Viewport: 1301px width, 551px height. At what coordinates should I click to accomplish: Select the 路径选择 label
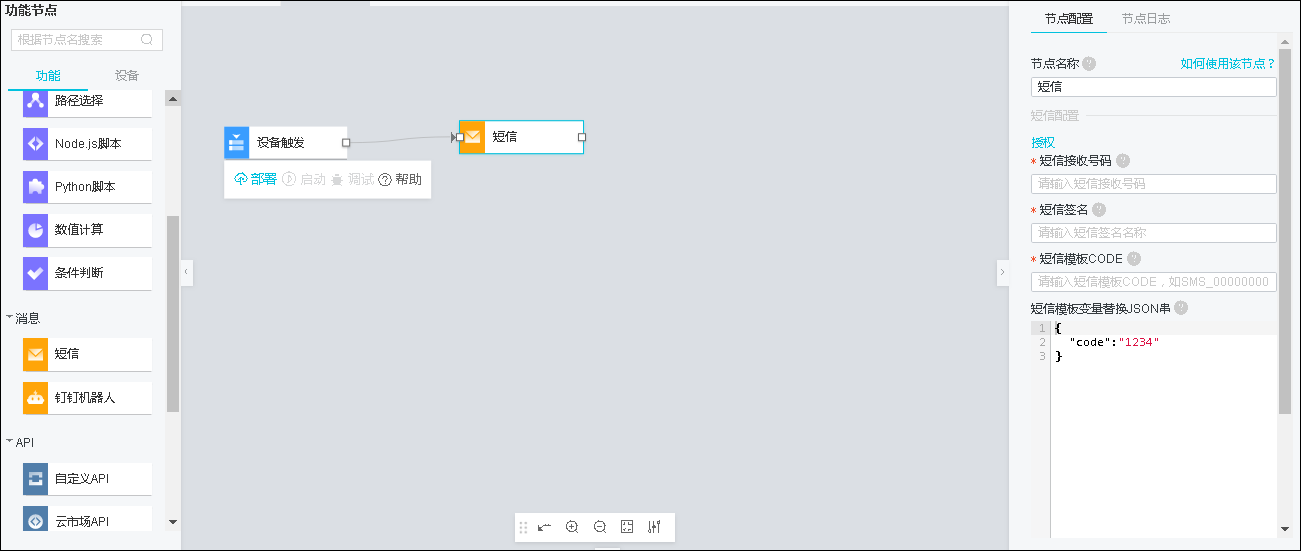click(x=79, y=101)
